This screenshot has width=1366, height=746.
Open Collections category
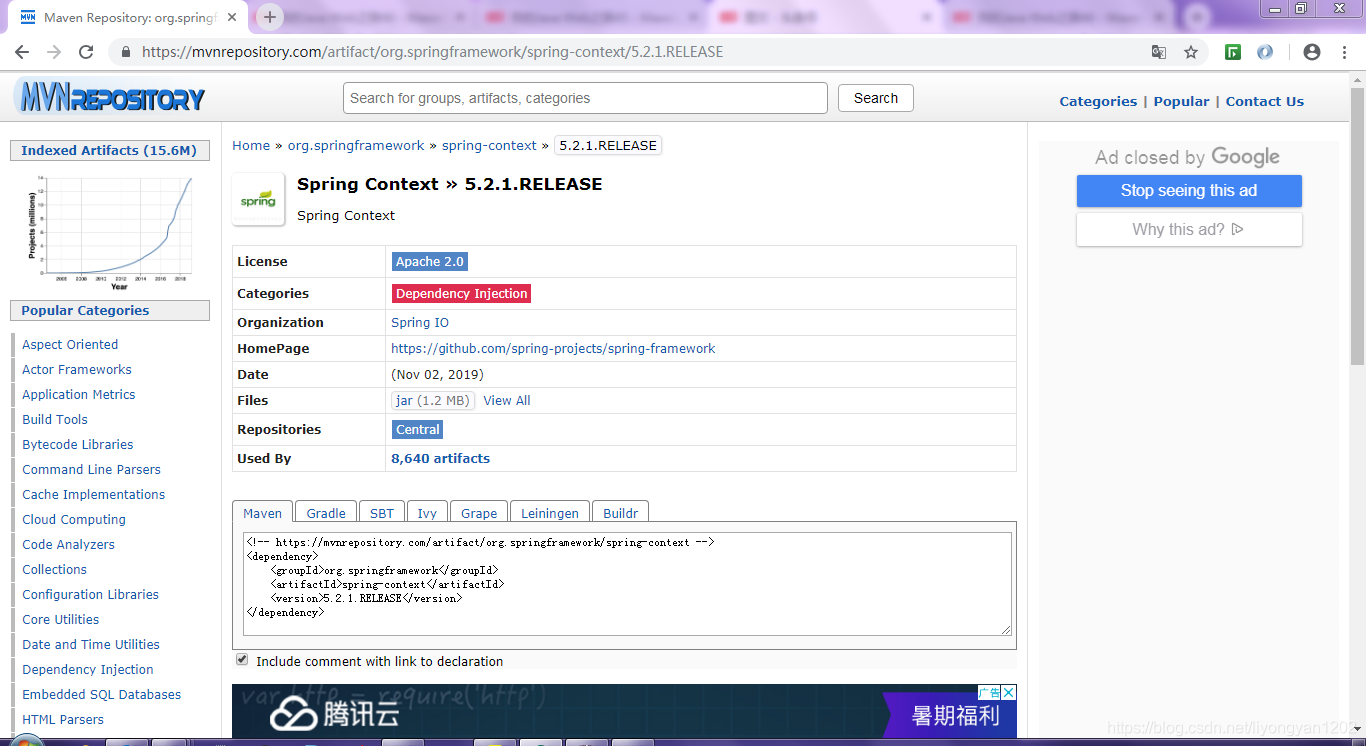[55, 569]
